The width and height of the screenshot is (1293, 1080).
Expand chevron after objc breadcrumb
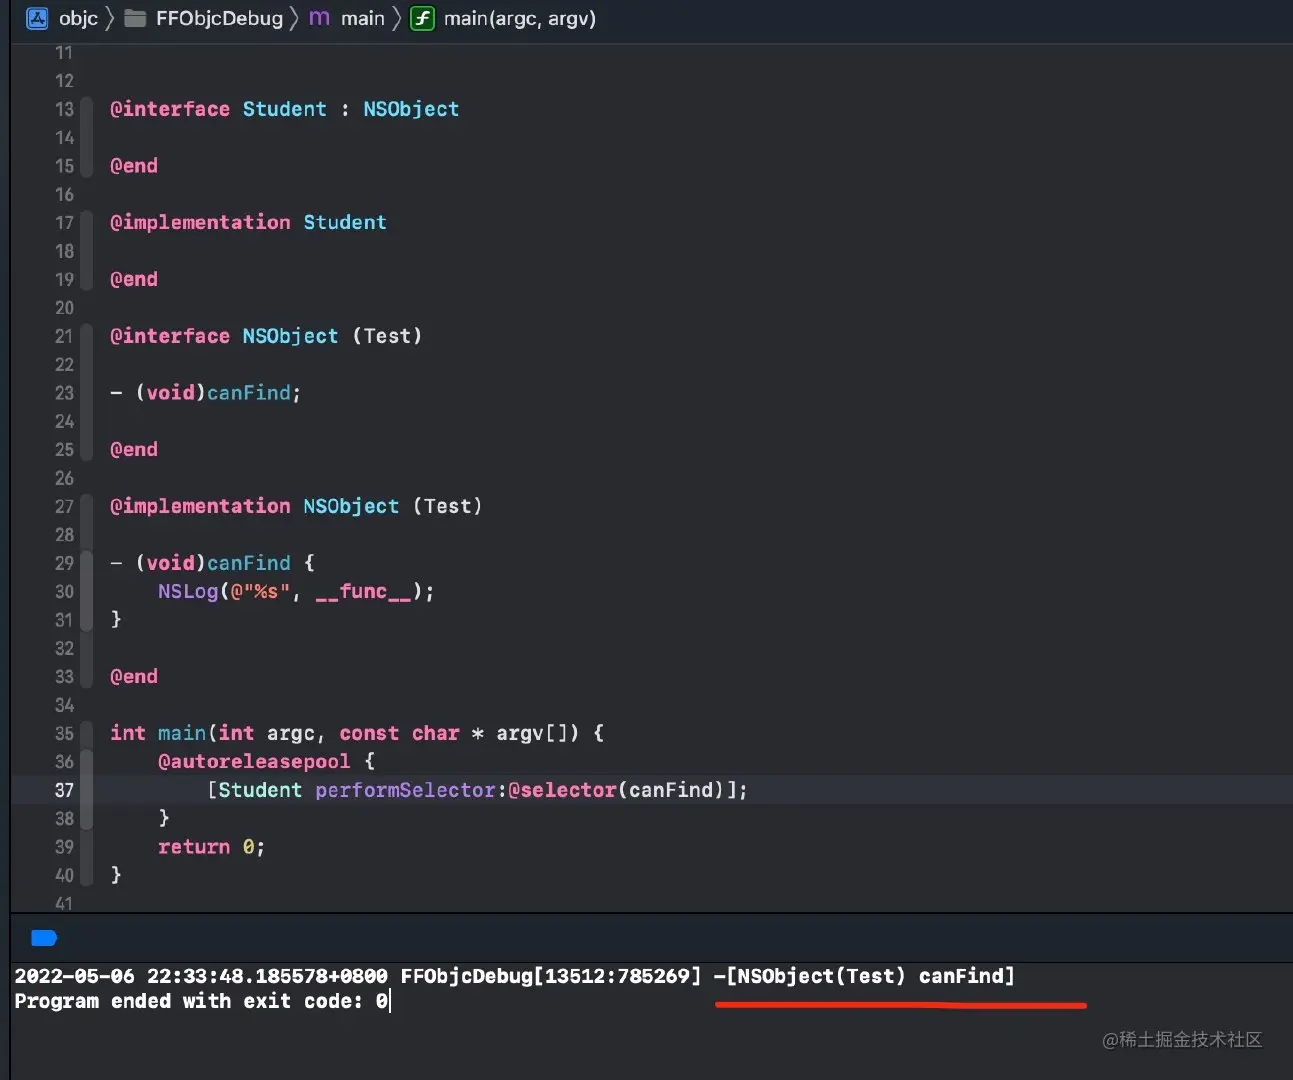pos(110,18)
